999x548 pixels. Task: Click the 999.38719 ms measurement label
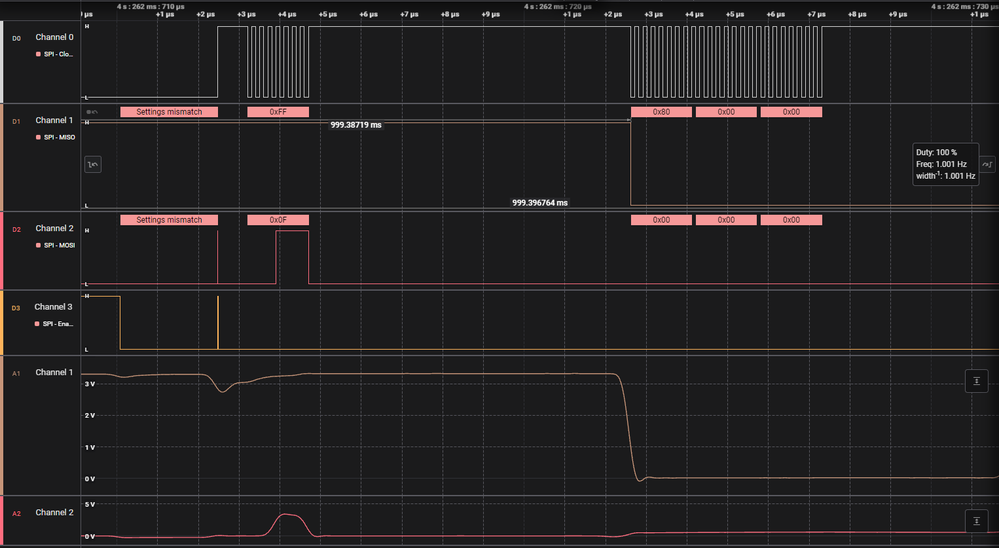coord(356,125)
